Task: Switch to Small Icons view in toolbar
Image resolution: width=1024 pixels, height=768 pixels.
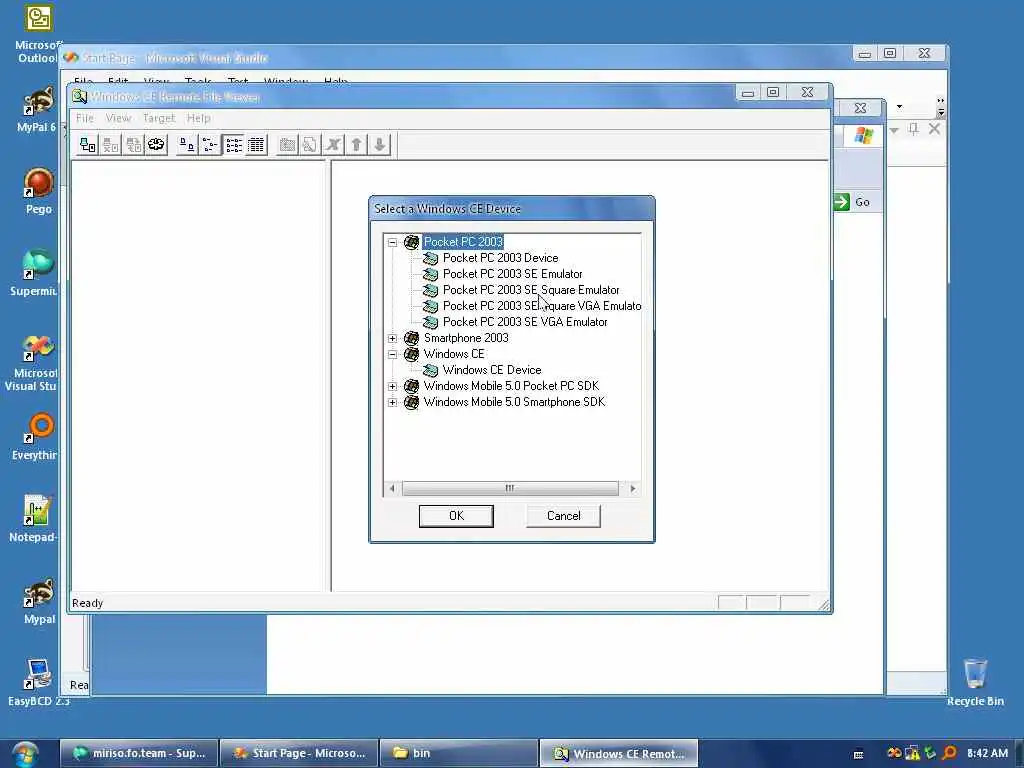Action: point(210,144)
